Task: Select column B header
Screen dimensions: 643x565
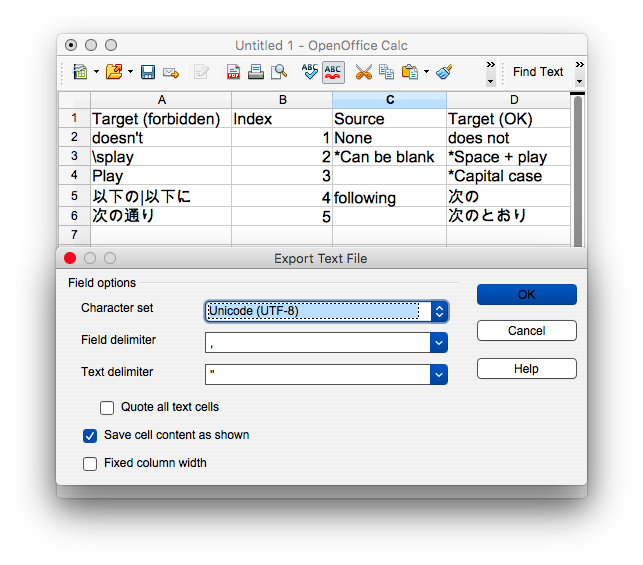Action: click(282, 100)
